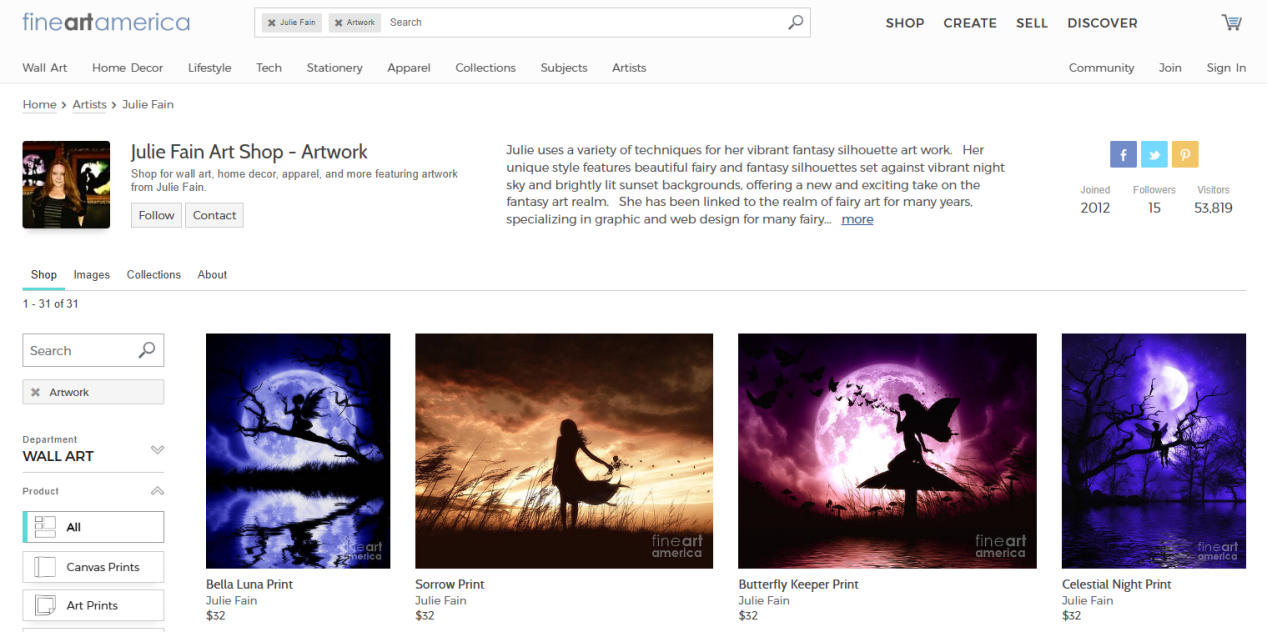Switch to the About tab
The width and height of the screenshot is (1267, 632).
coord(212,275)
